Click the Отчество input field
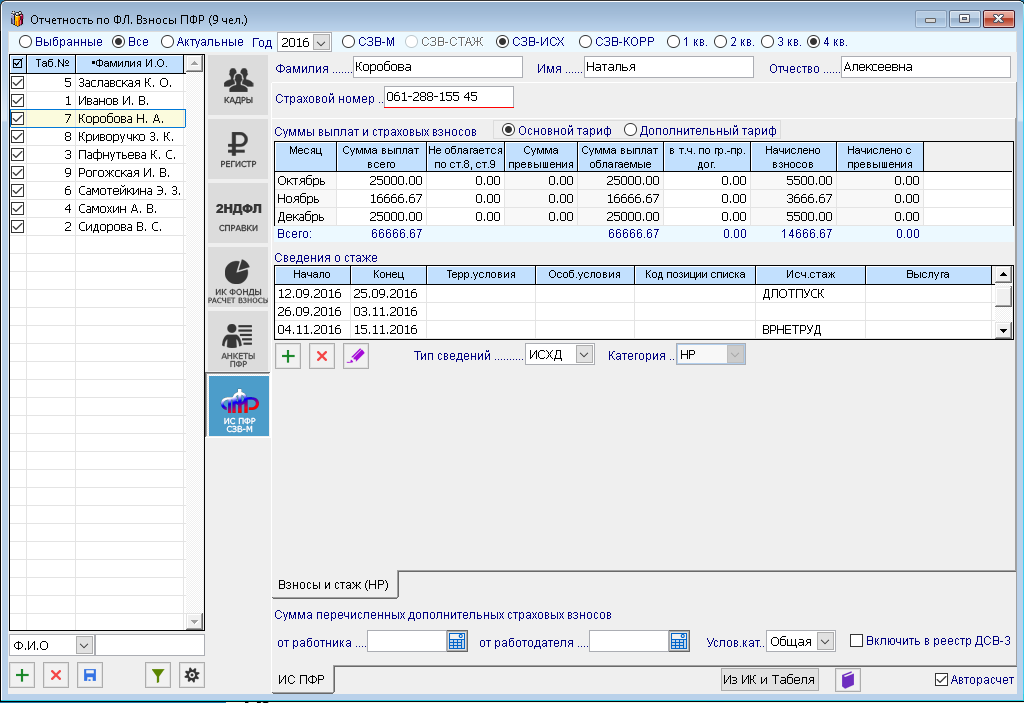 coord(925,67)
